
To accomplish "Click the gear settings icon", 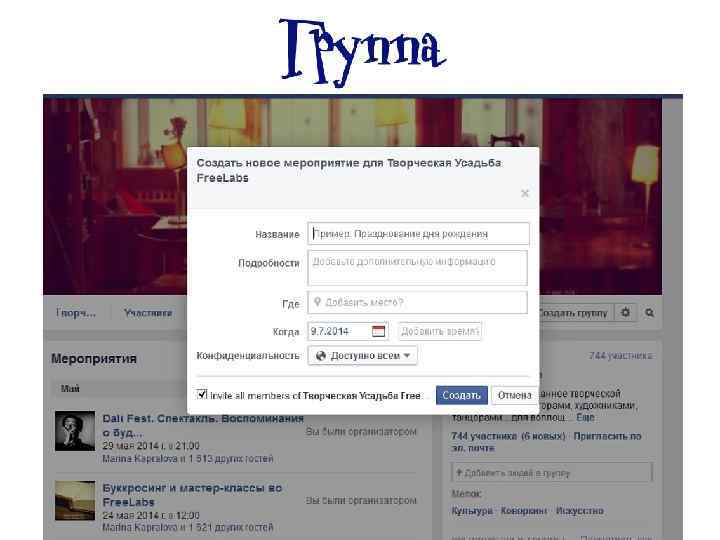I will [x=625, y=313].
